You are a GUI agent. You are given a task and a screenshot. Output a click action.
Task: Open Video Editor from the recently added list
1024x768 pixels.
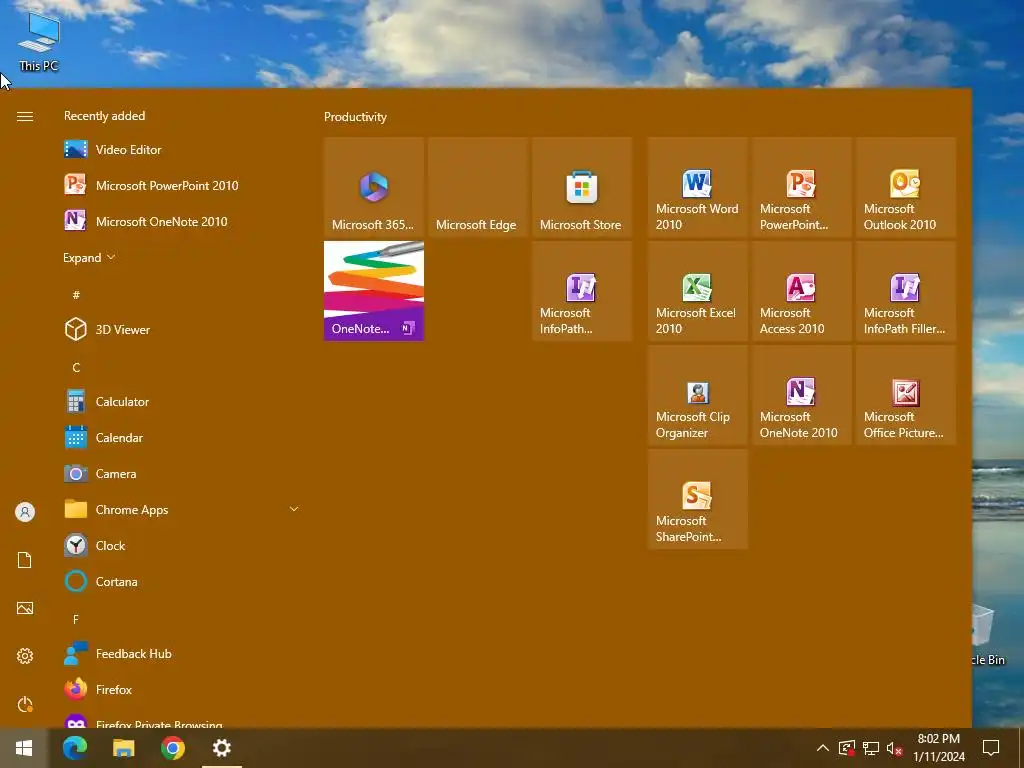pyautogui.click(x=180, y=150)
